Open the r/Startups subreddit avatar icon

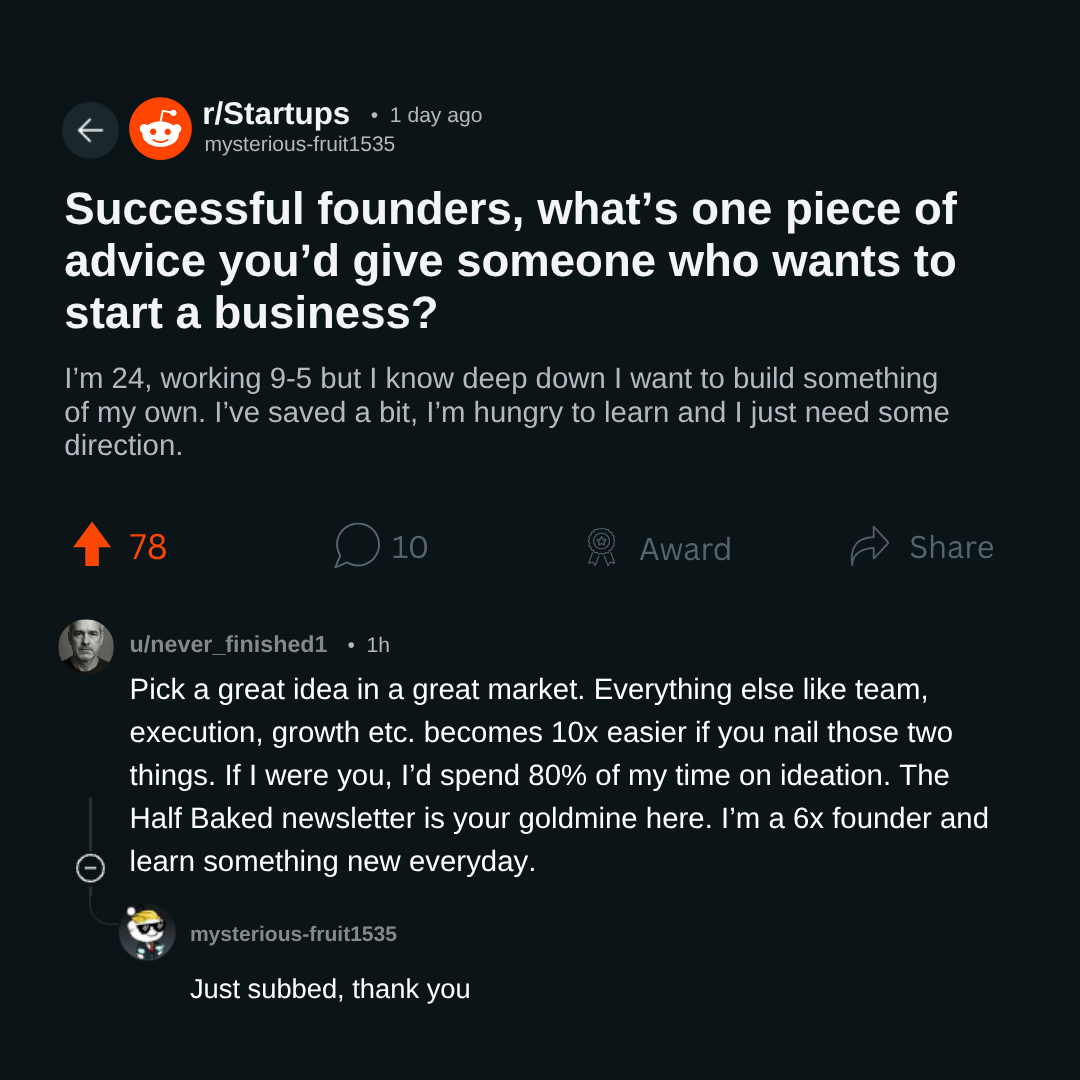(x=160, y=129)
